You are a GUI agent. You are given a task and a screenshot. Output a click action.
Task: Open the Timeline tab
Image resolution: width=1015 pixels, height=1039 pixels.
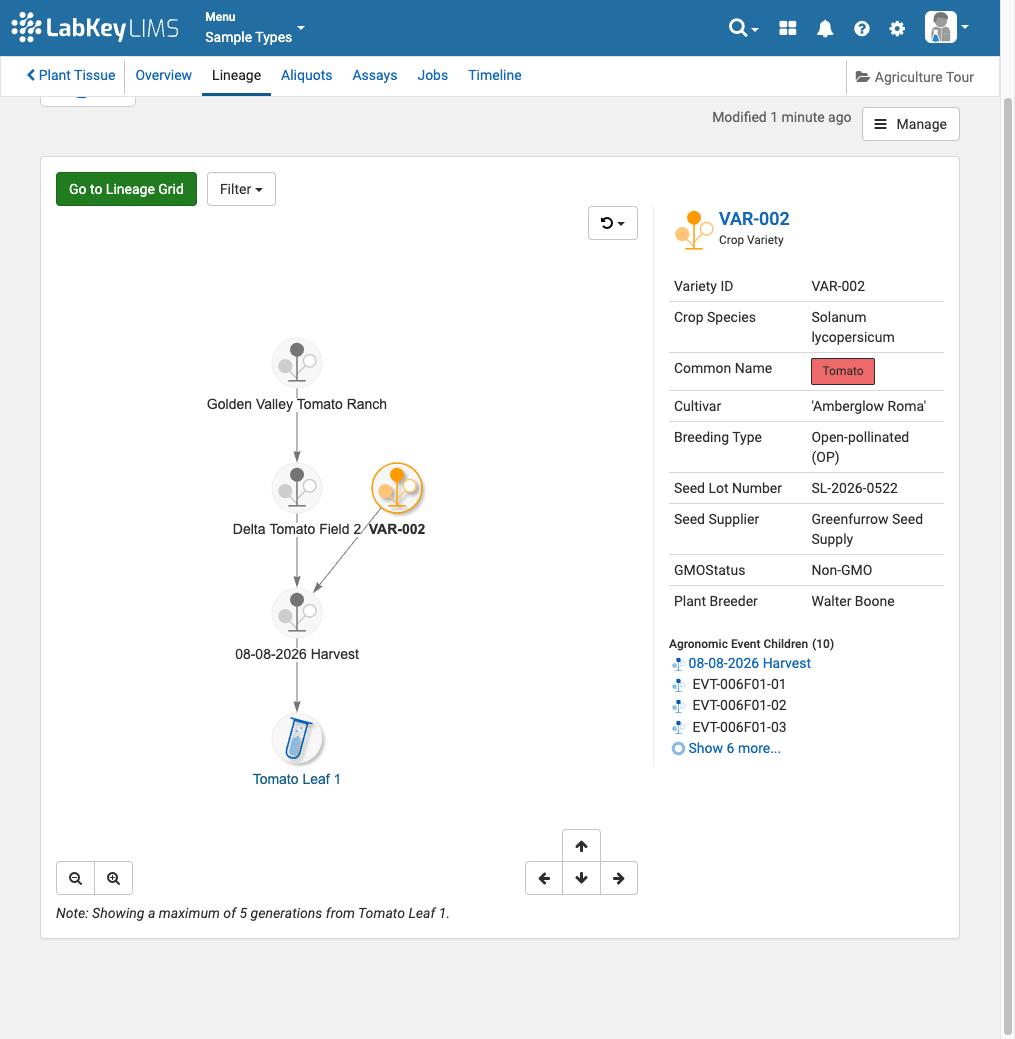(495, 76)
